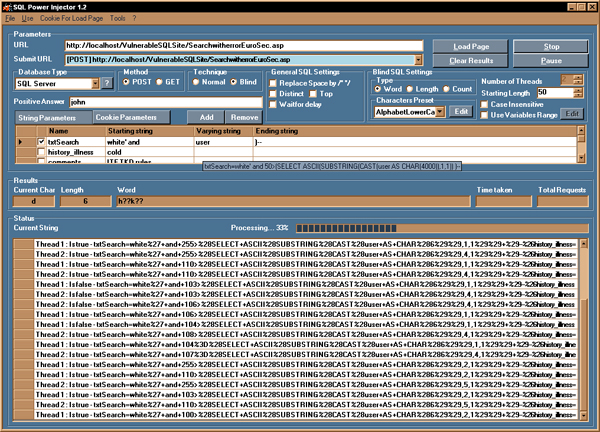Click the 'white' and' starting string cell

[149, 142]
